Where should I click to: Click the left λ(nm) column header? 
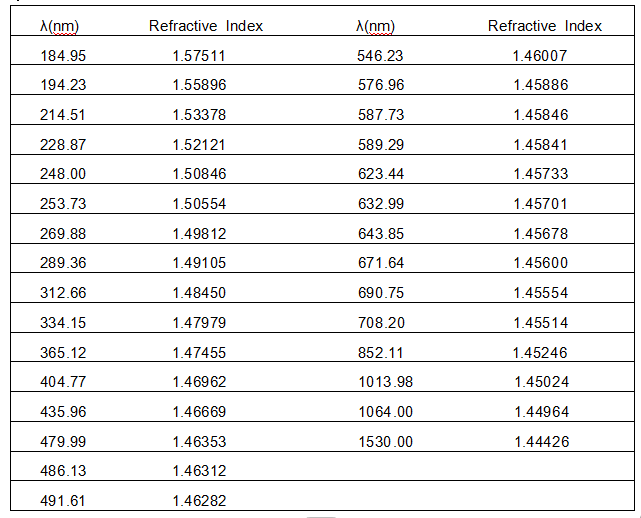coord(58,26)
